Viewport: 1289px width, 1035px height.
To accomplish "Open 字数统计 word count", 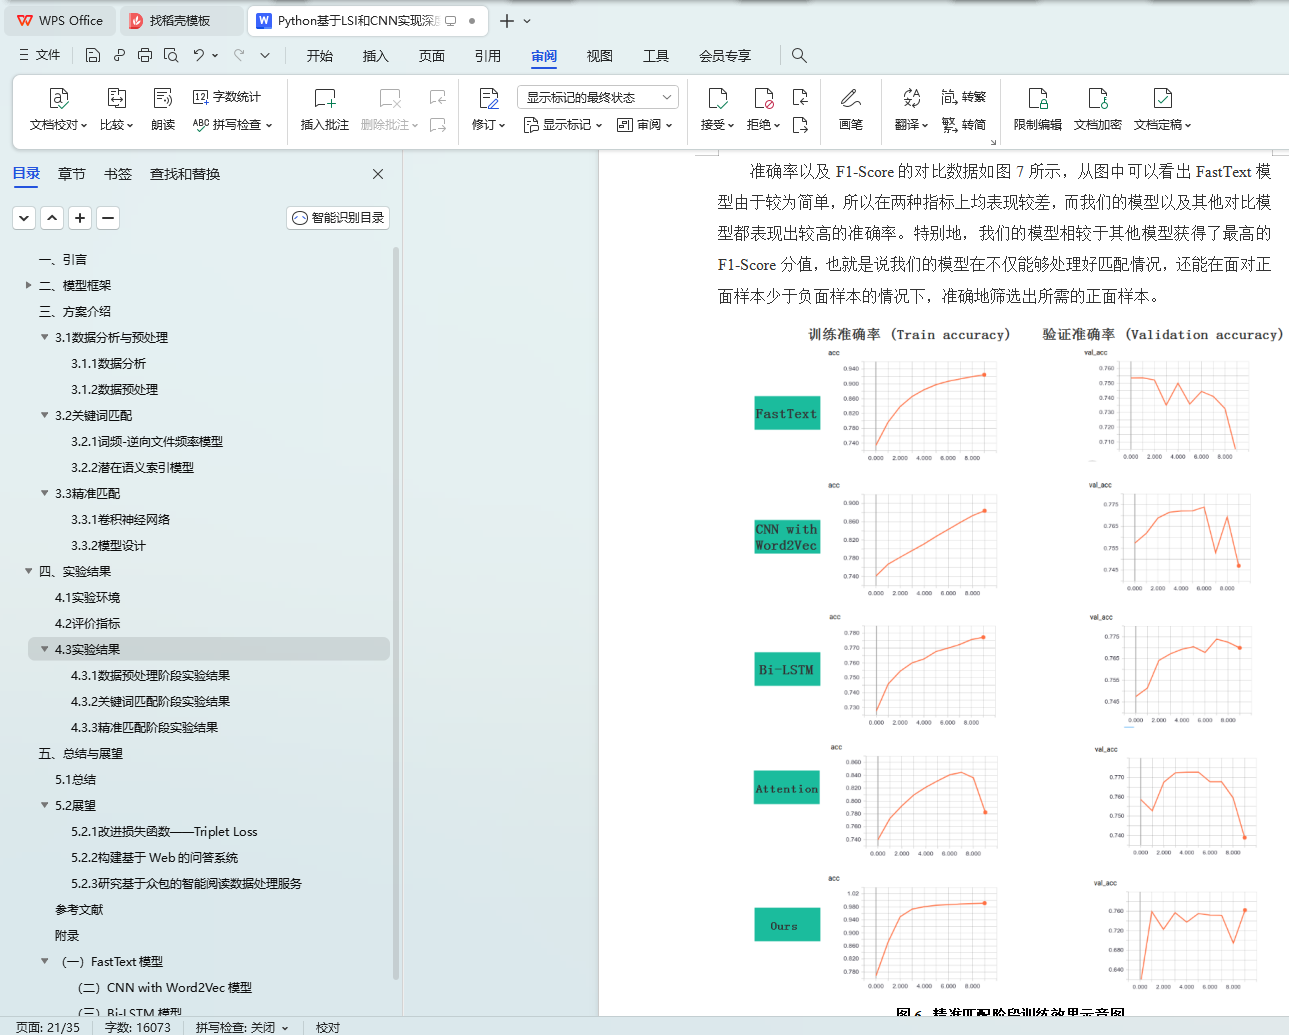I will coord(227,97).
